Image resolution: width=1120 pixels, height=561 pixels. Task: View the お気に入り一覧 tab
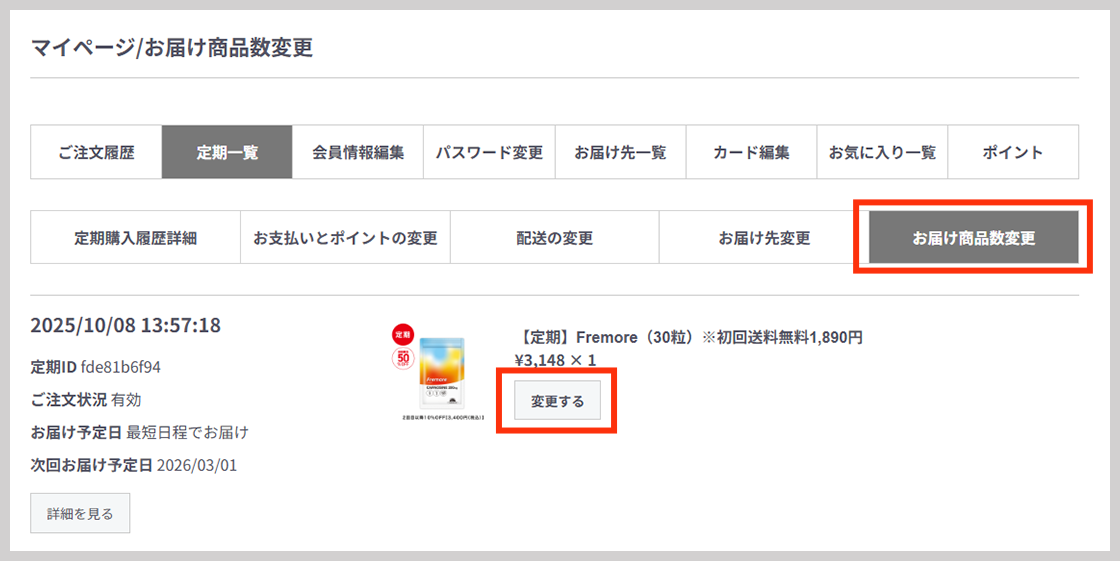click(x=882, y=153)
